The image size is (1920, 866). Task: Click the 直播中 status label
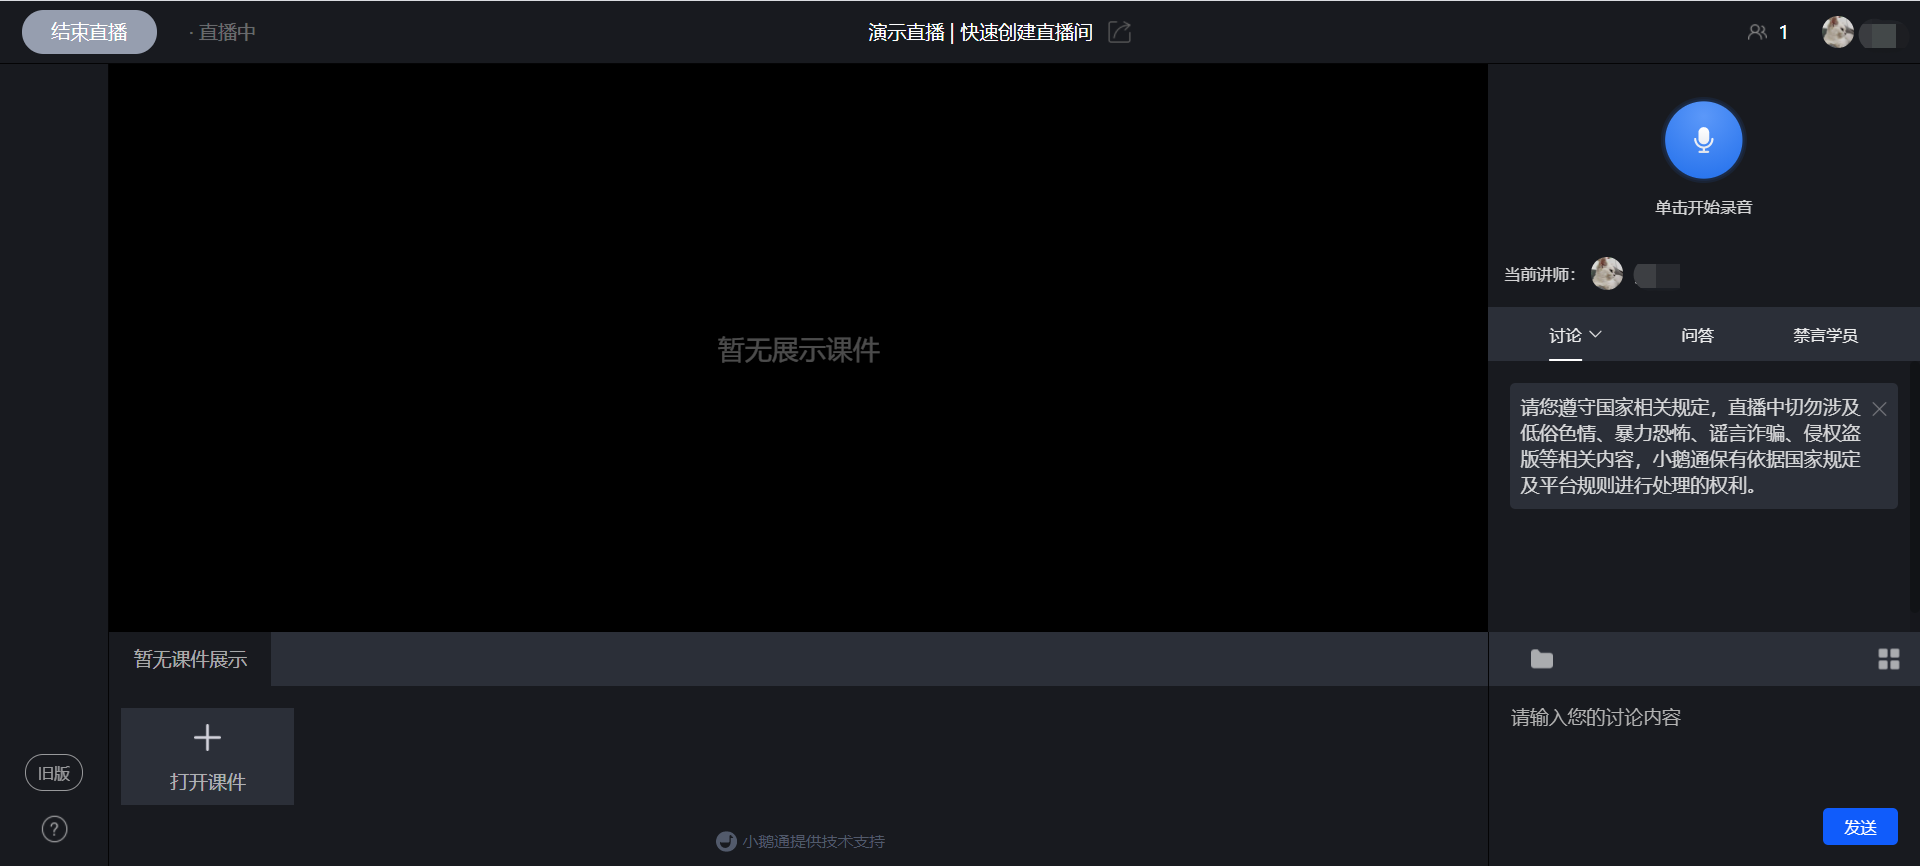point(227,32)
